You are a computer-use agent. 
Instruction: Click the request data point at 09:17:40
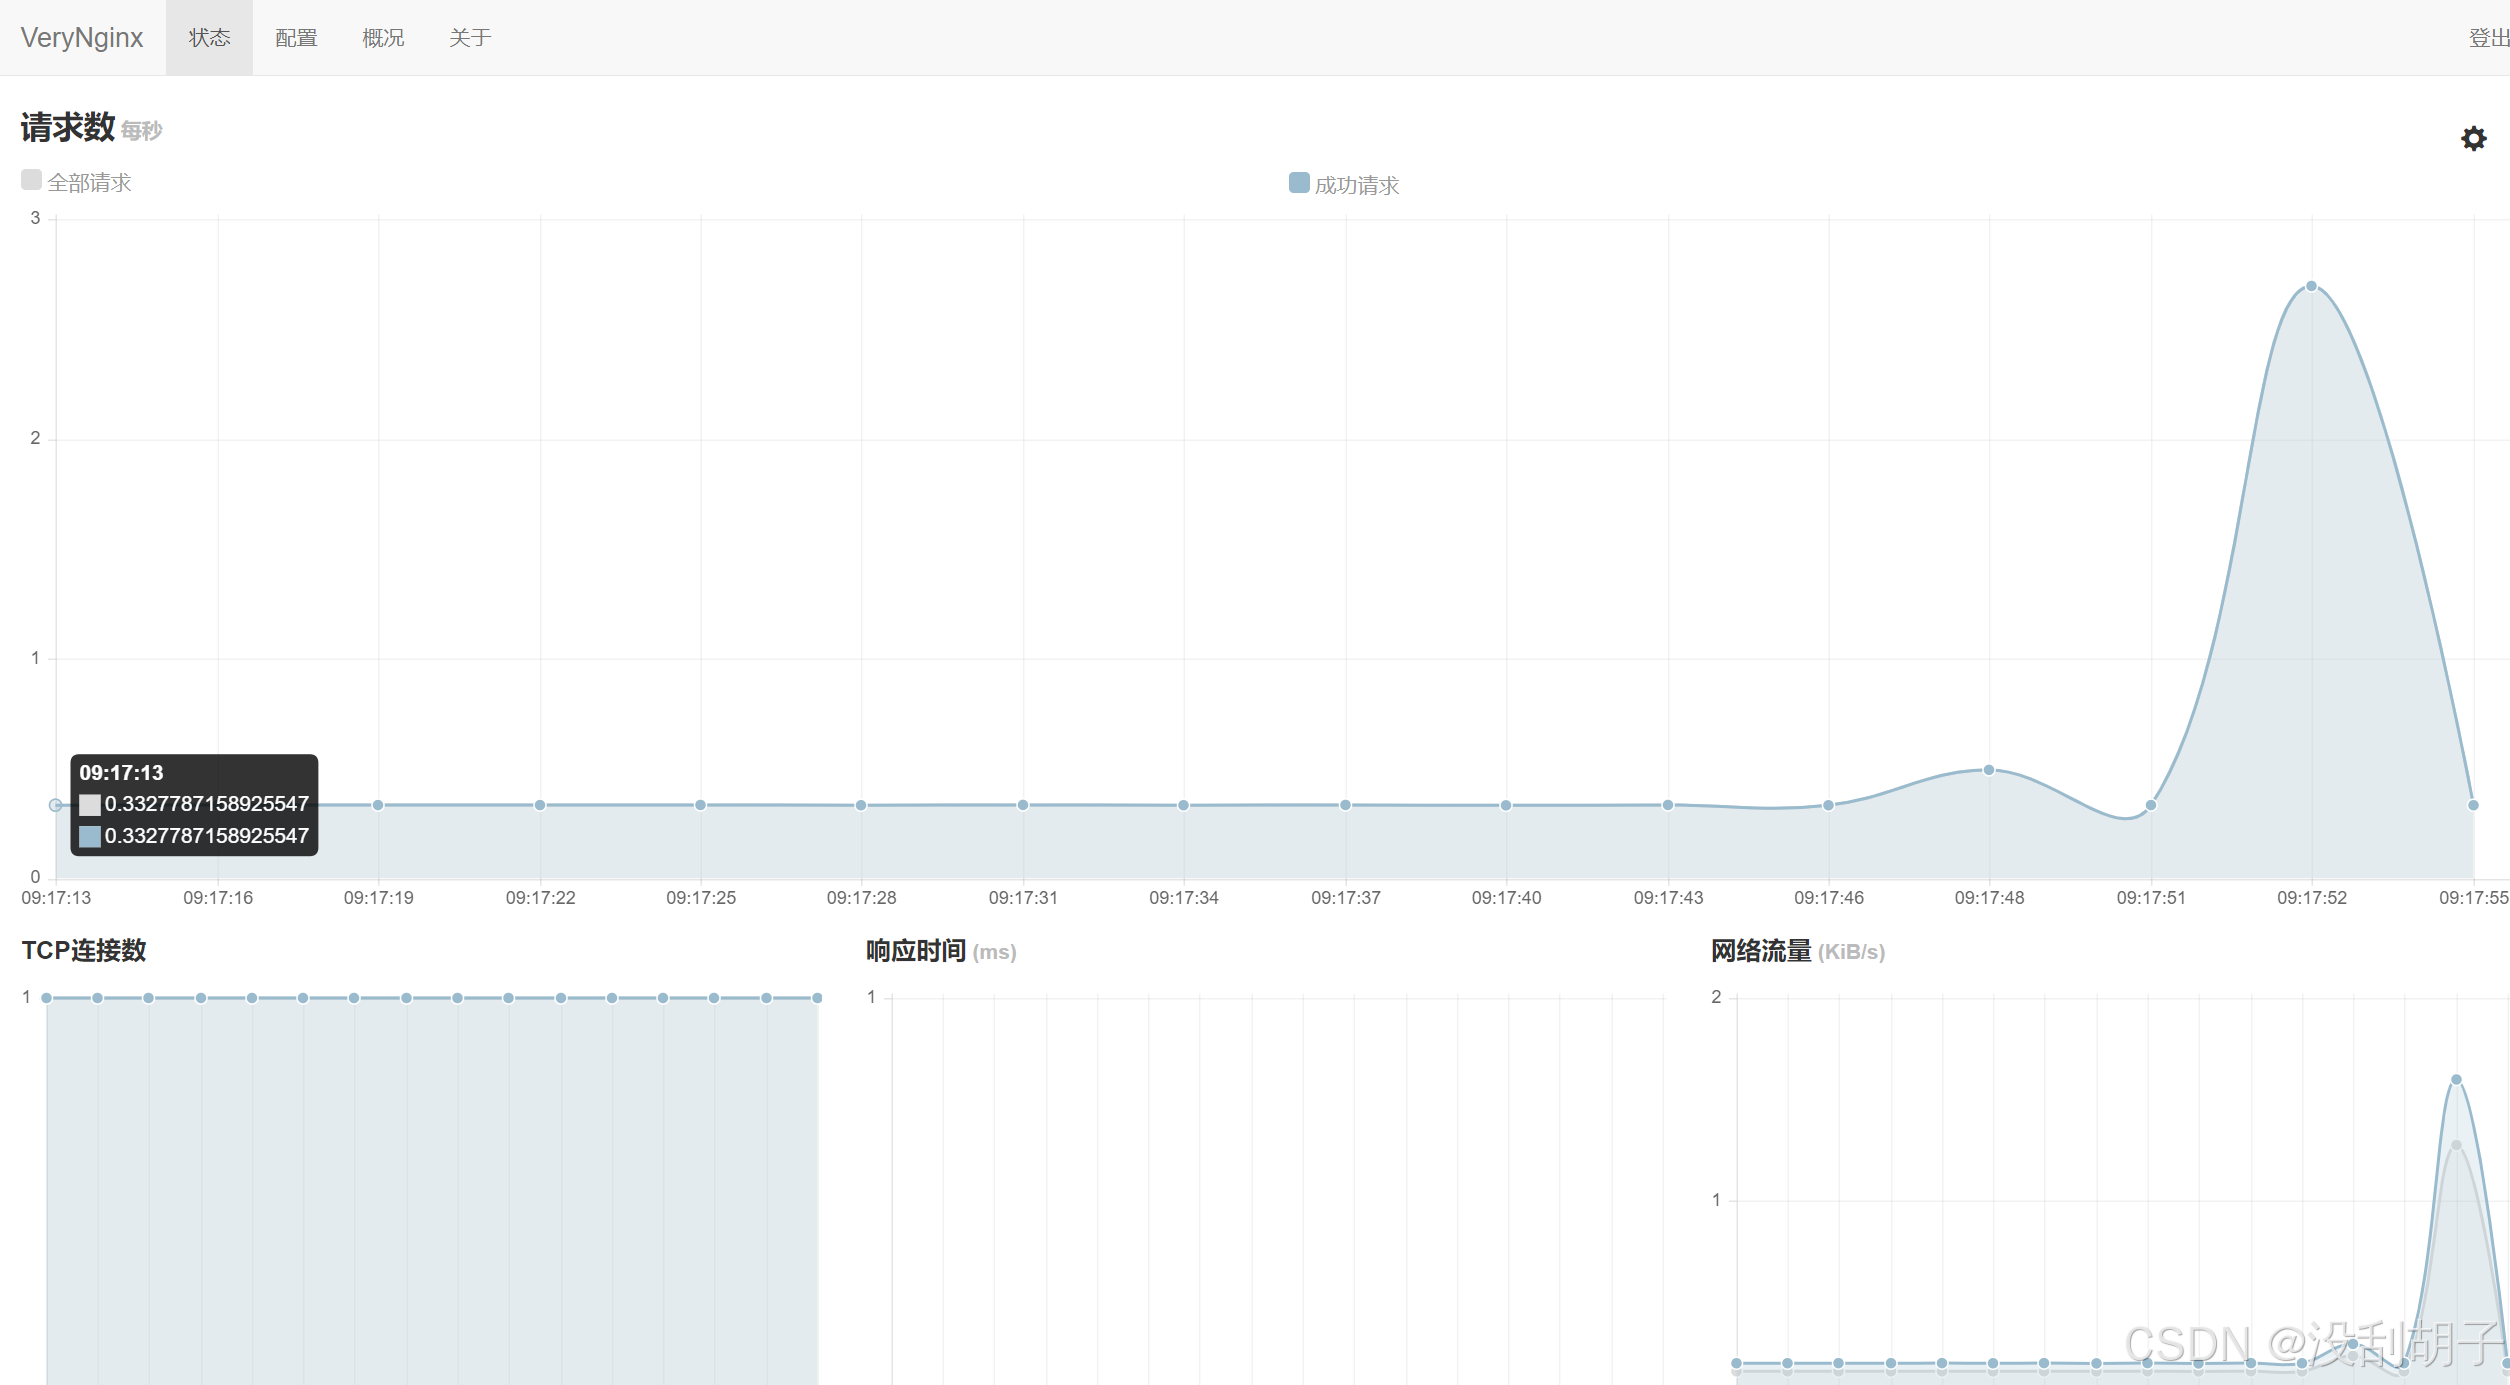click(x=1506, y=805)
